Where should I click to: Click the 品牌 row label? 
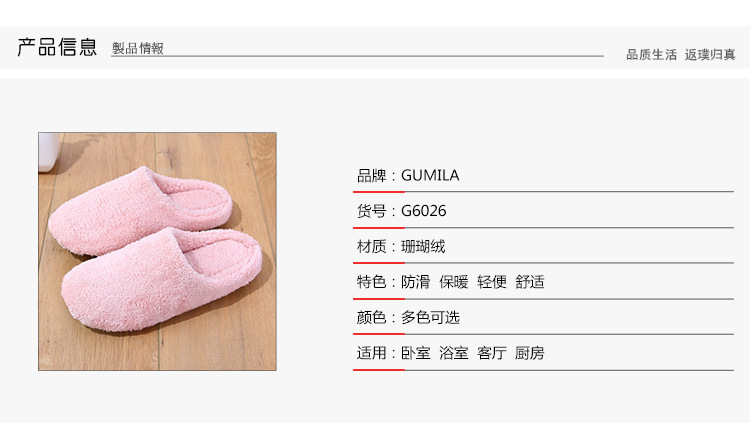point(371,175)
